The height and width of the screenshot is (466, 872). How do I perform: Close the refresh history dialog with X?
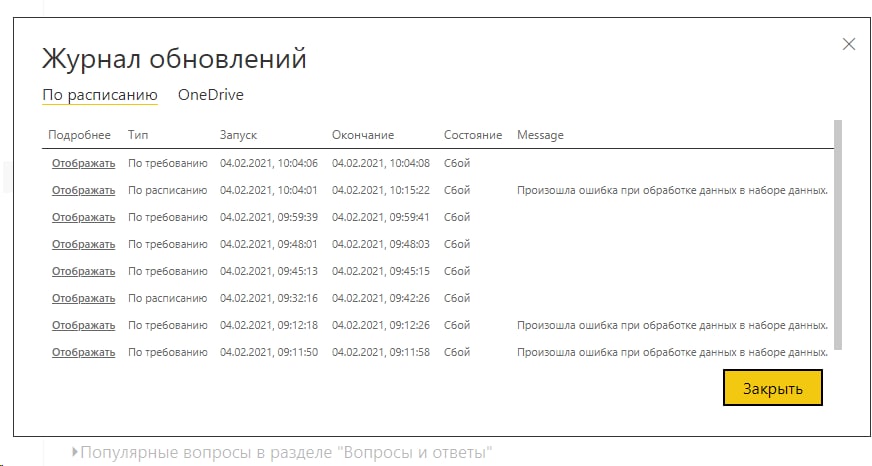[x=849, y=44]
